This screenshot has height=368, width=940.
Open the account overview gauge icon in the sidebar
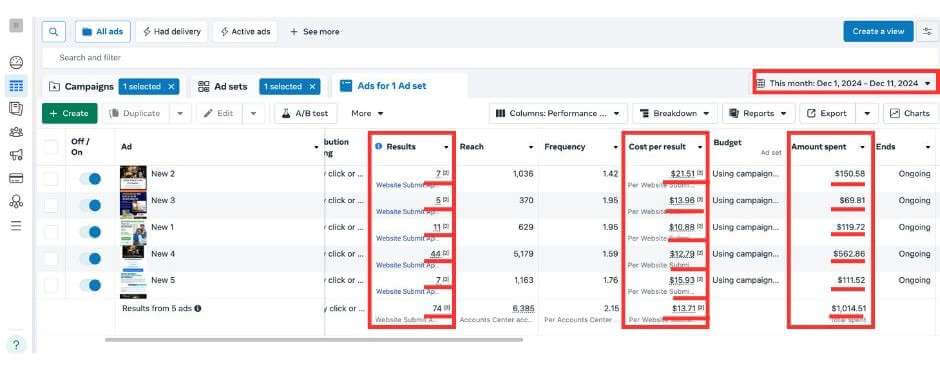[x=16, y=62]
